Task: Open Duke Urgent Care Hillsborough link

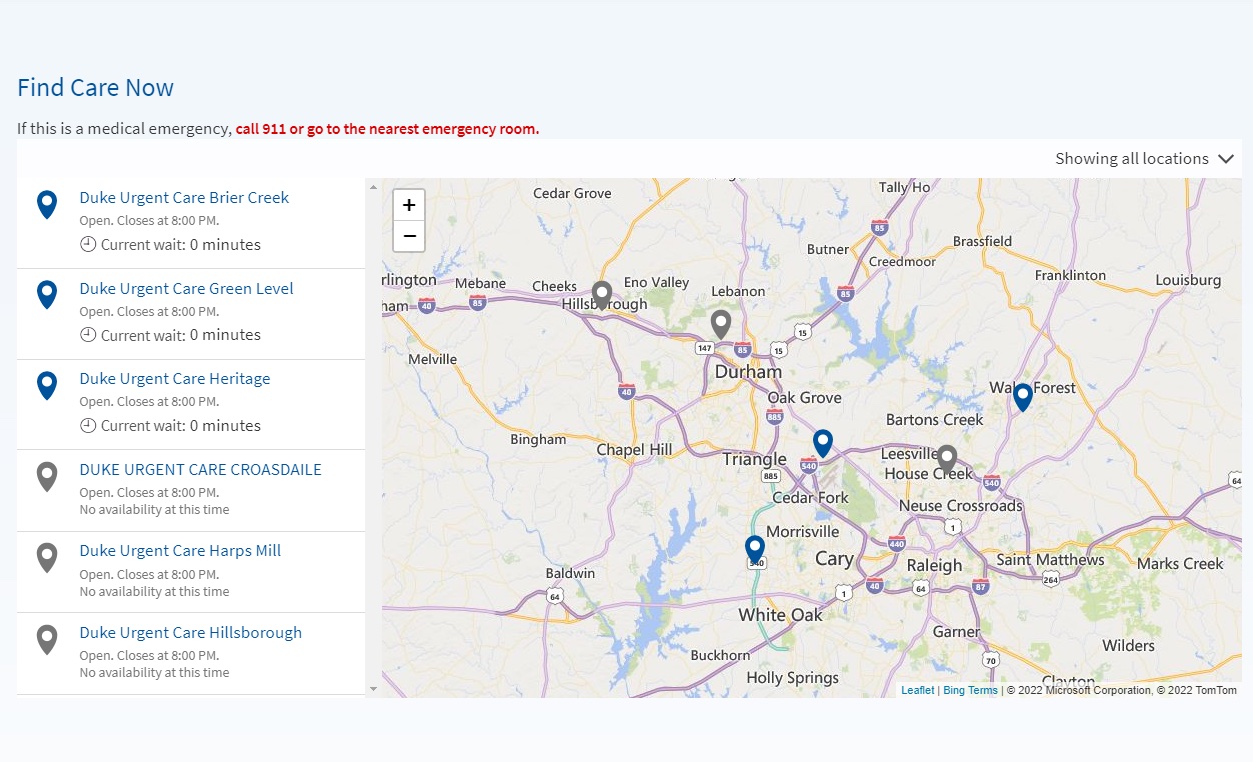Action: pos(190,633)
